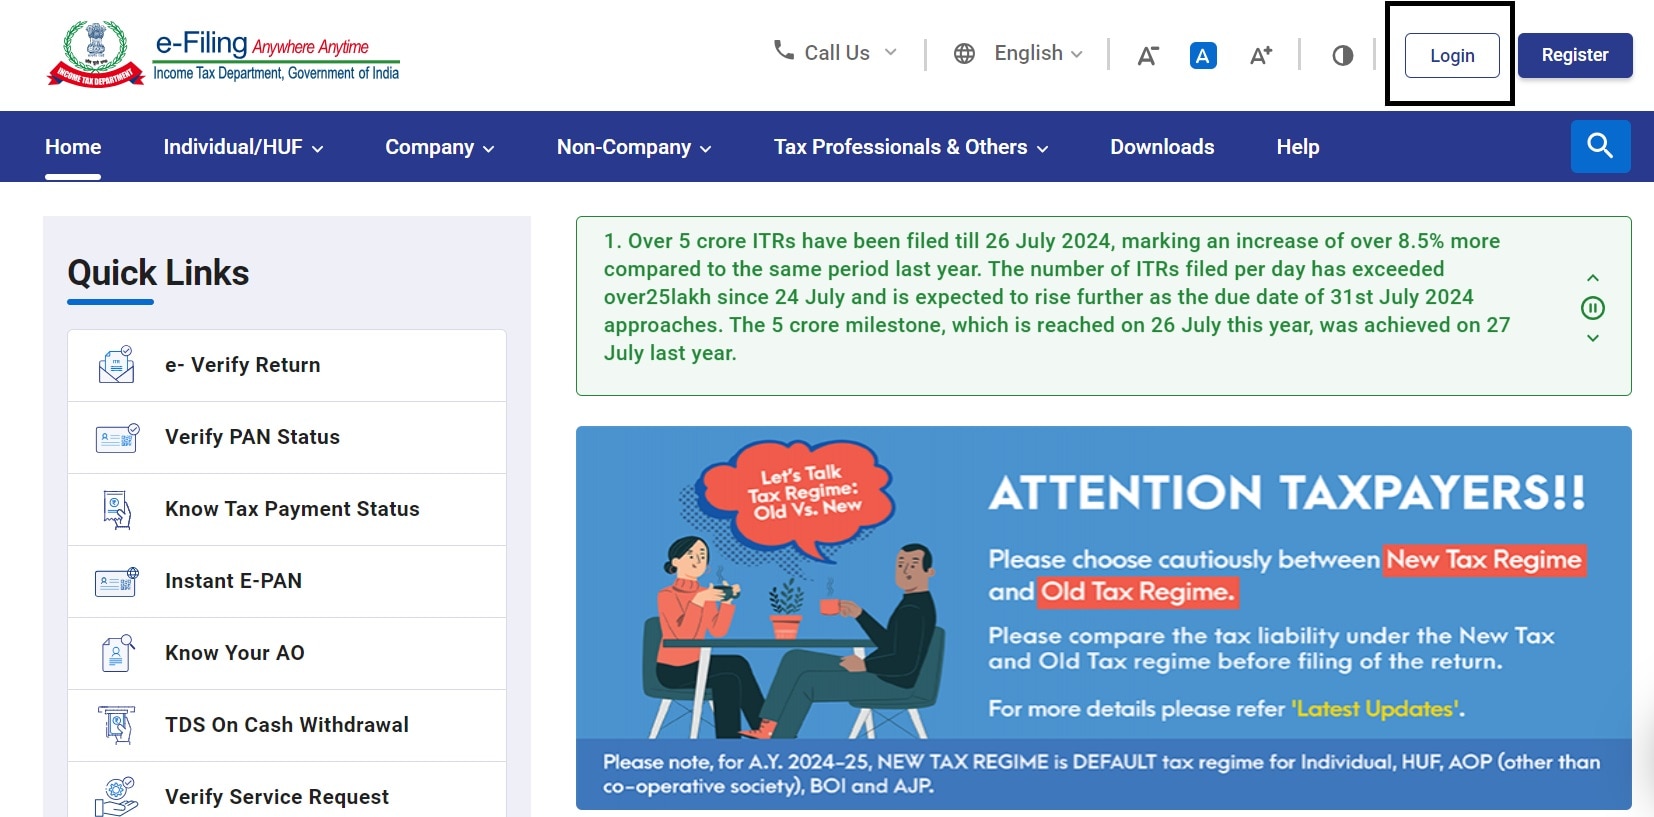Click the e-Filing Income Tax logo
1654x817 pixels.
[224, 54]
